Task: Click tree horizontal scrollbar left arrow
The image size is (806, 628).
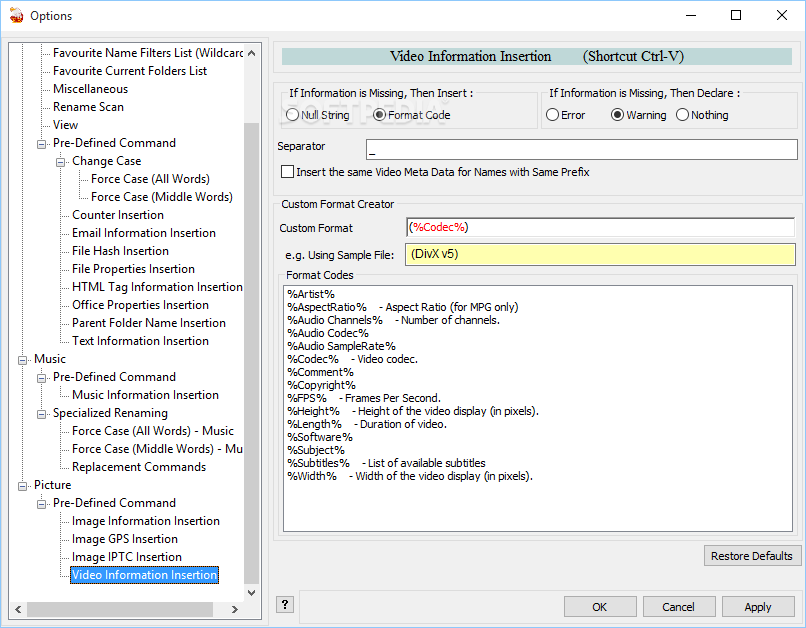Action: point(18,609)
